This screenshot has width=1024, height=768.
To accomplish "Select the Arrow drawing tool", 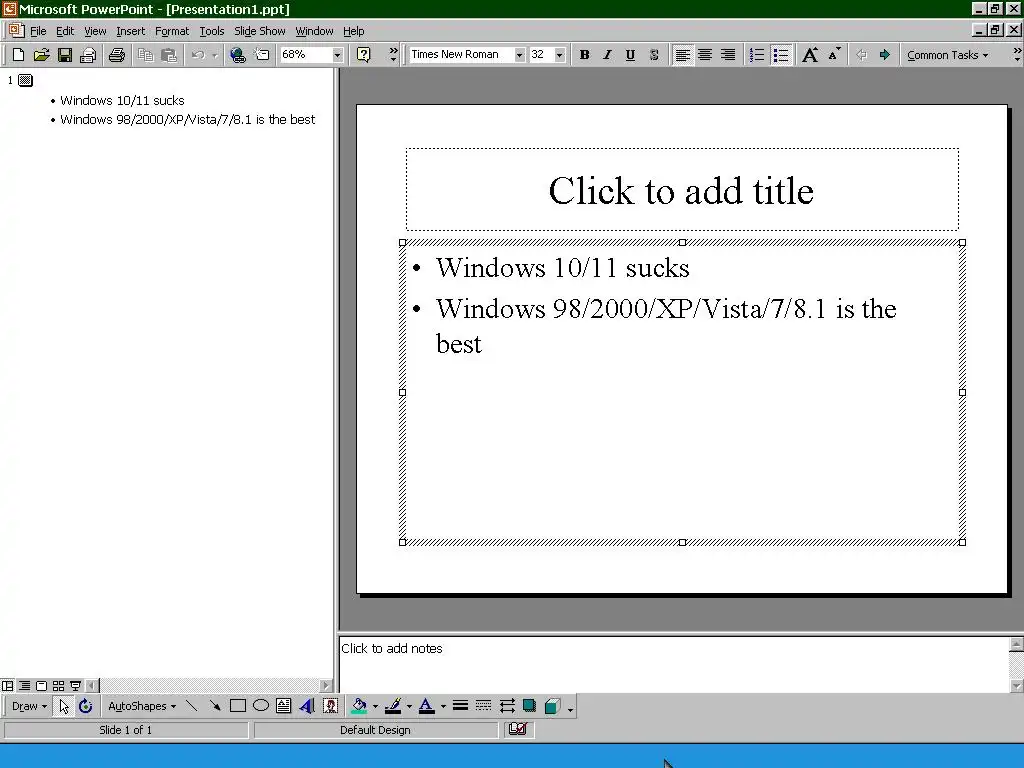I will click(x=215, y=706).
